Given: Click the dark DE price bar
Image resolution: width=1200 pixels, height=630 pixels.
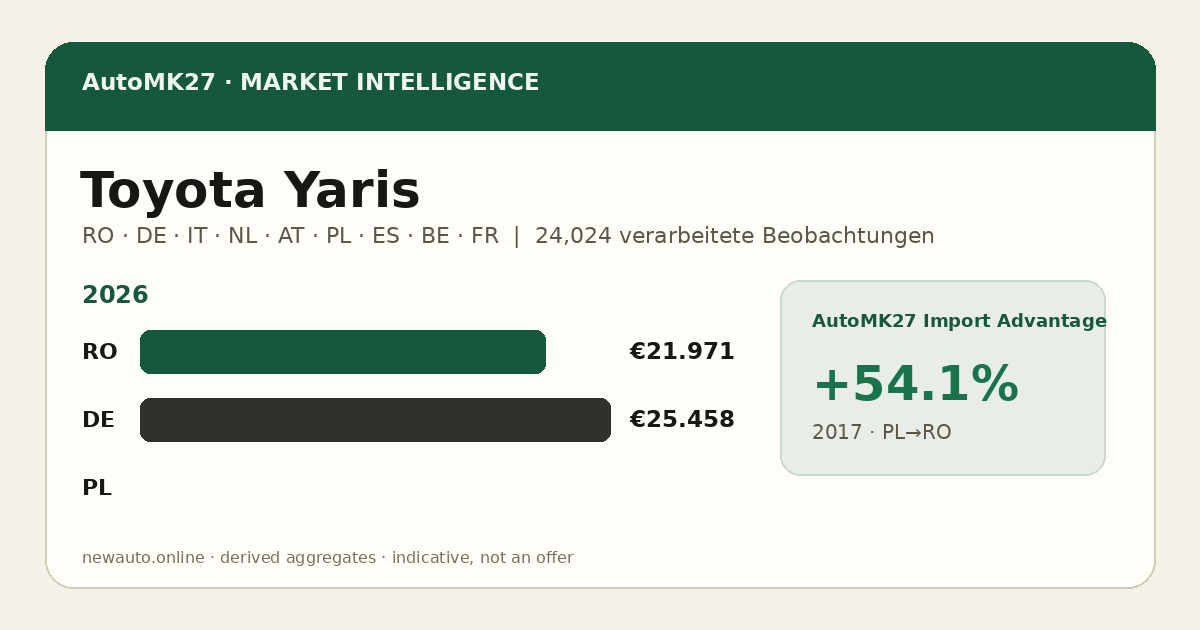Looking at the screenshot, I should pos(375,420).
